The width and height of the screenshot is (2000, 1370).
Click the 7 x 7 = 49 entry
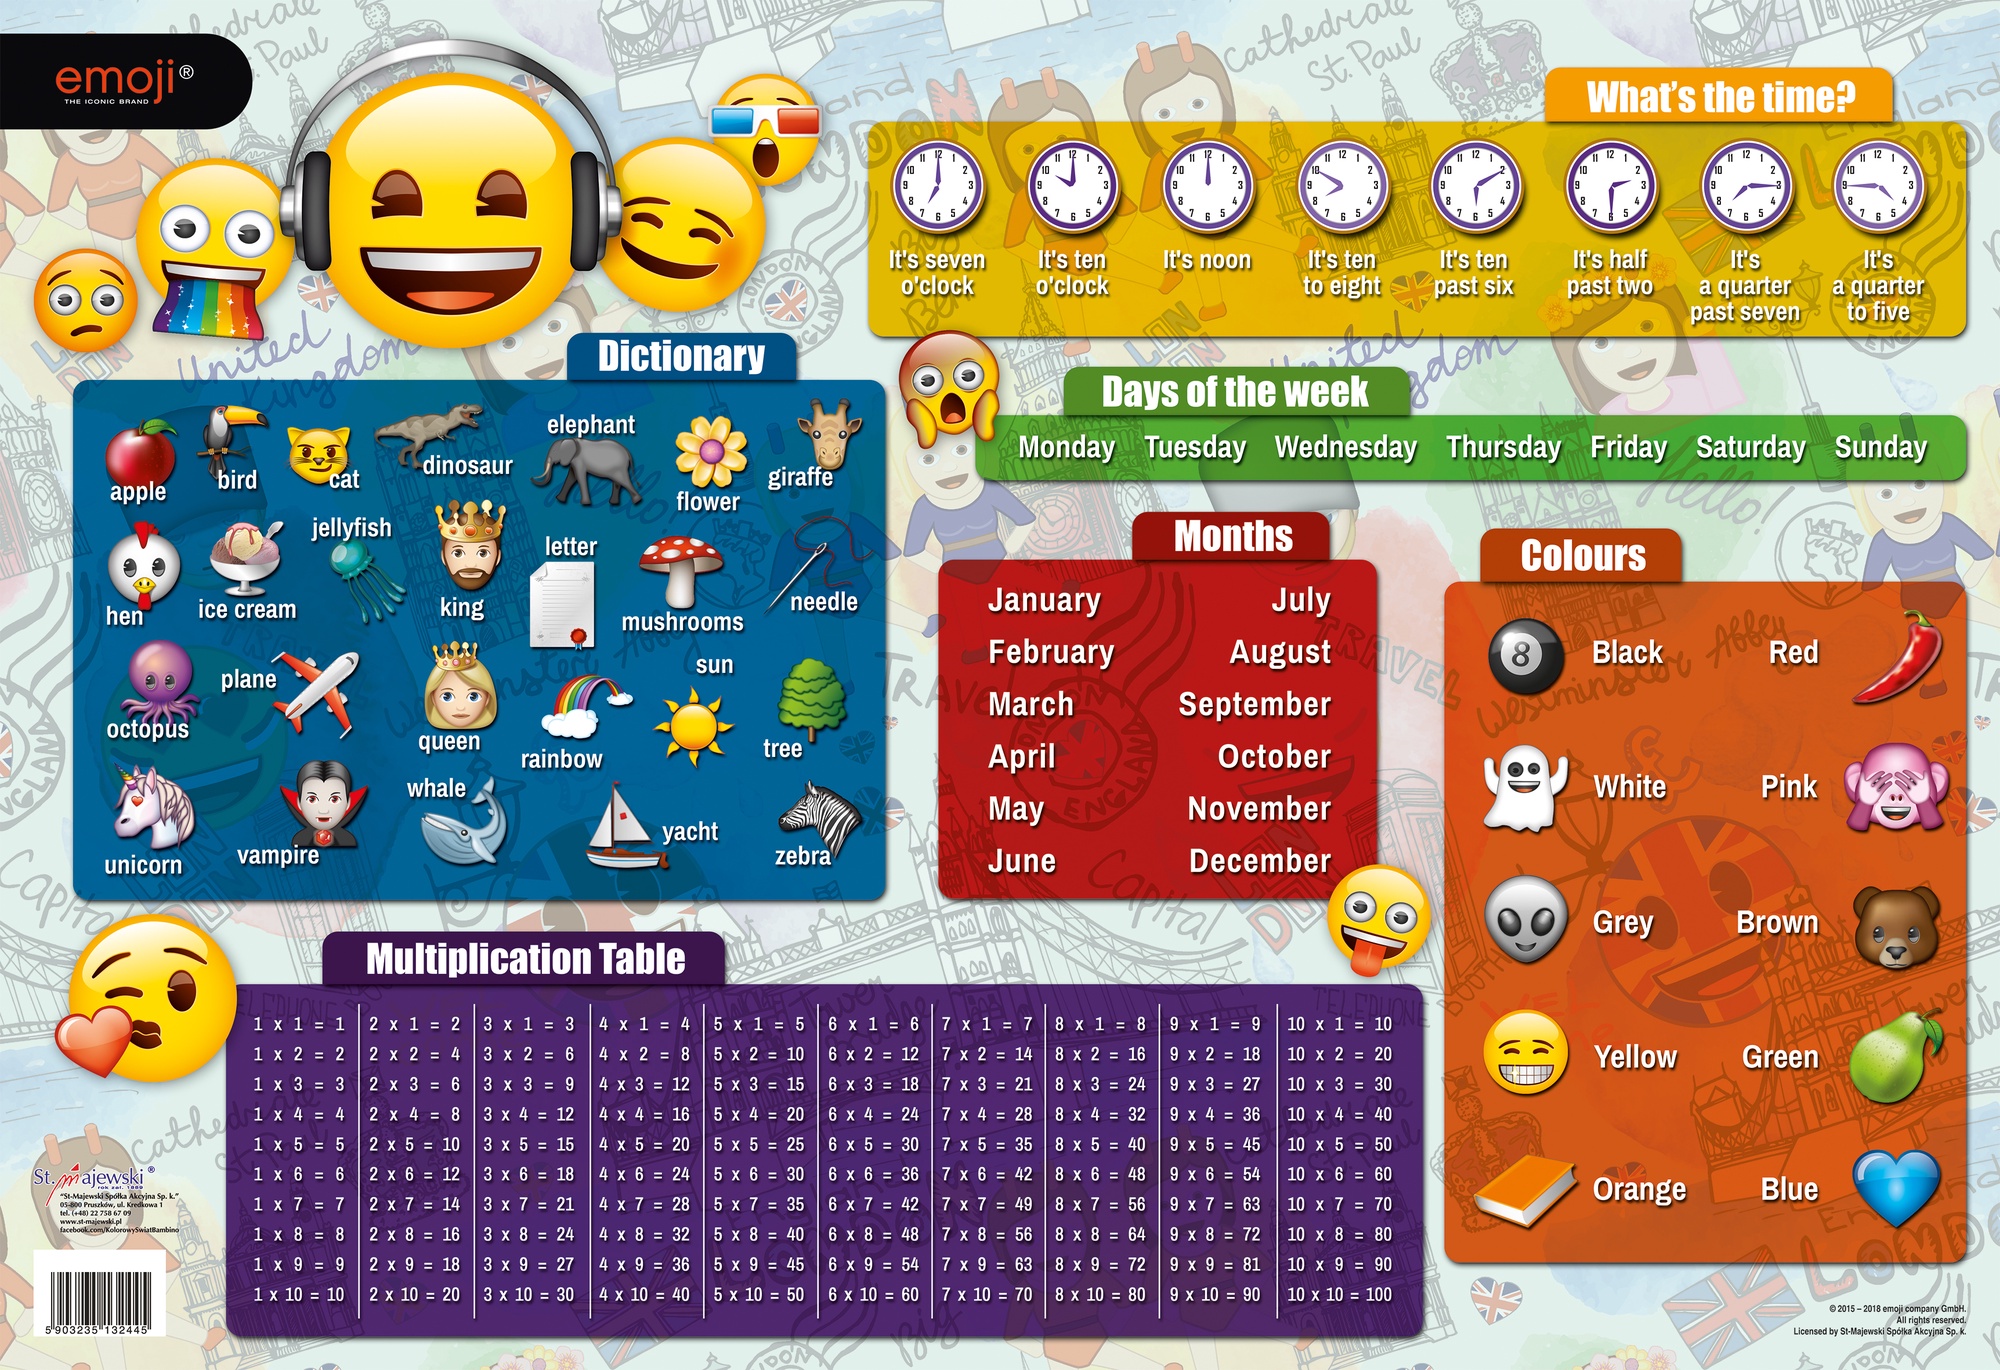click(986, 1204)
